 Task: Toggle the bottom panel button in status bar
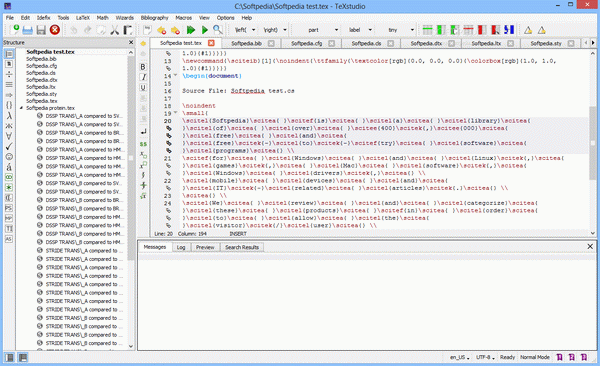click(x=23, y=358)
